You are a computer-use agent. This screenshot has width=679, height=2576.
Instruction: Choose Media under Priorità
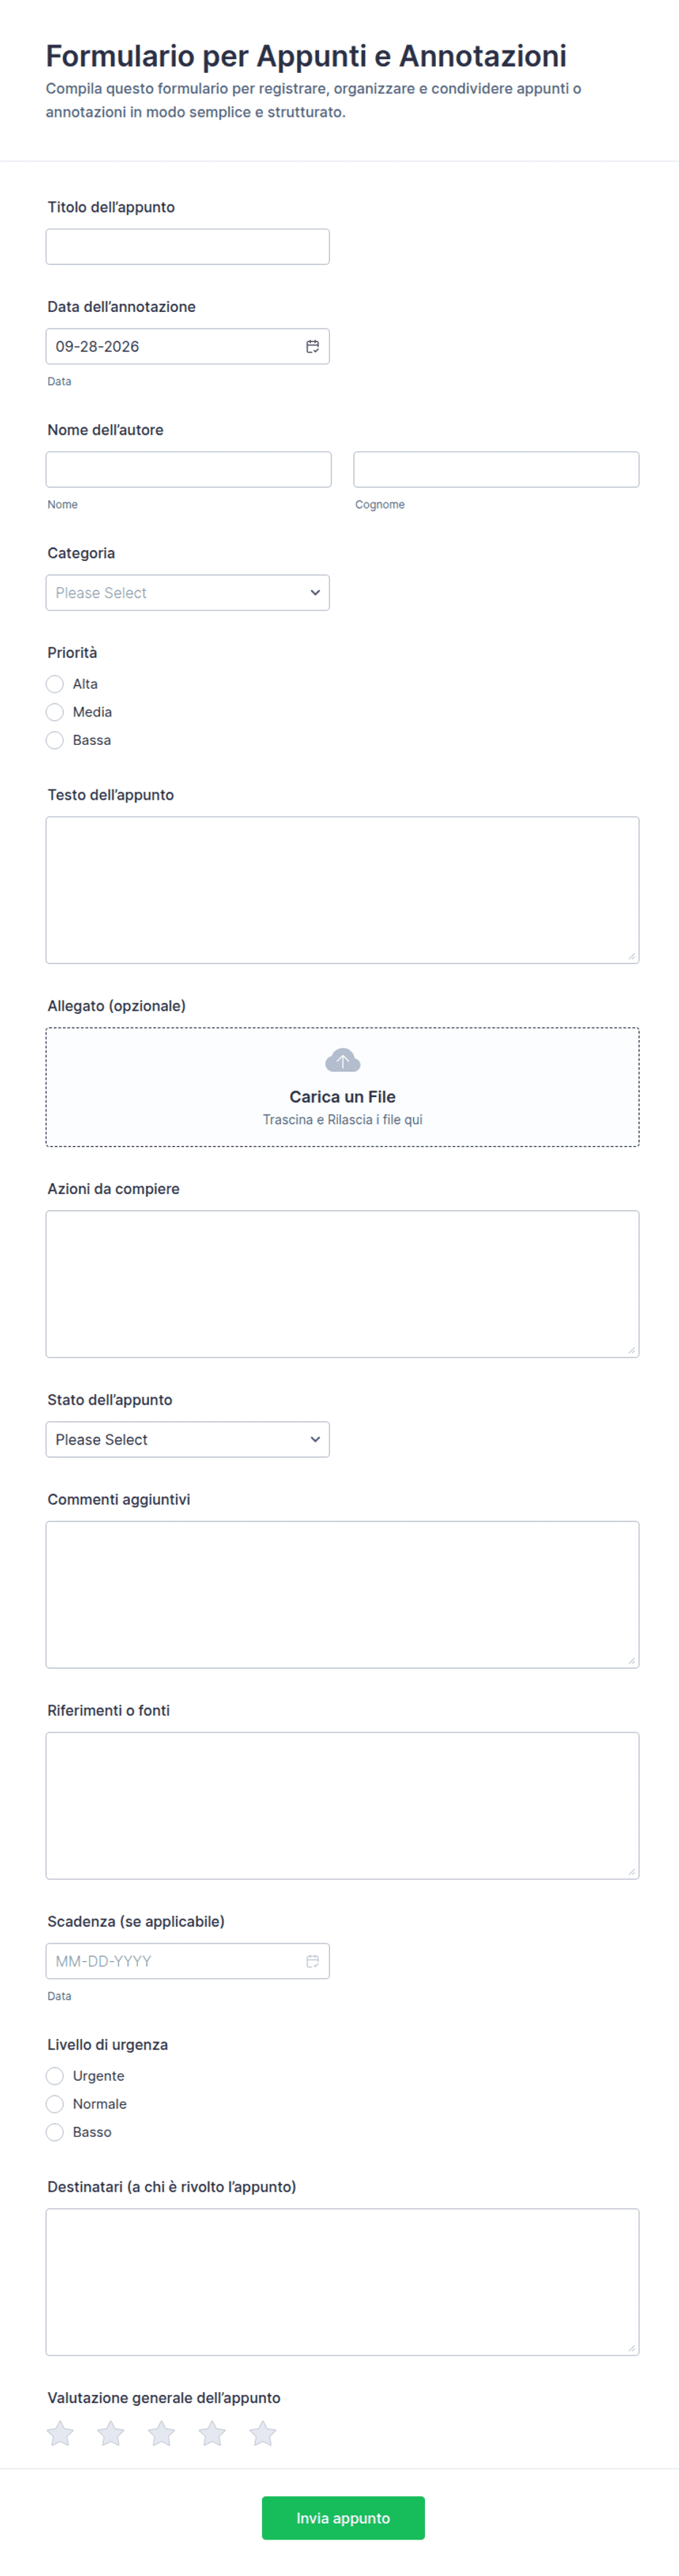click(55, 712)
